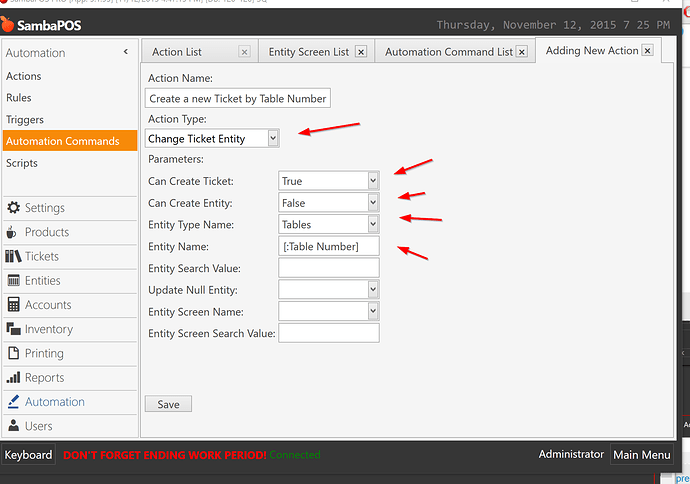Click the Printing page icon
The image size is (690, 484).
(14, 353)
